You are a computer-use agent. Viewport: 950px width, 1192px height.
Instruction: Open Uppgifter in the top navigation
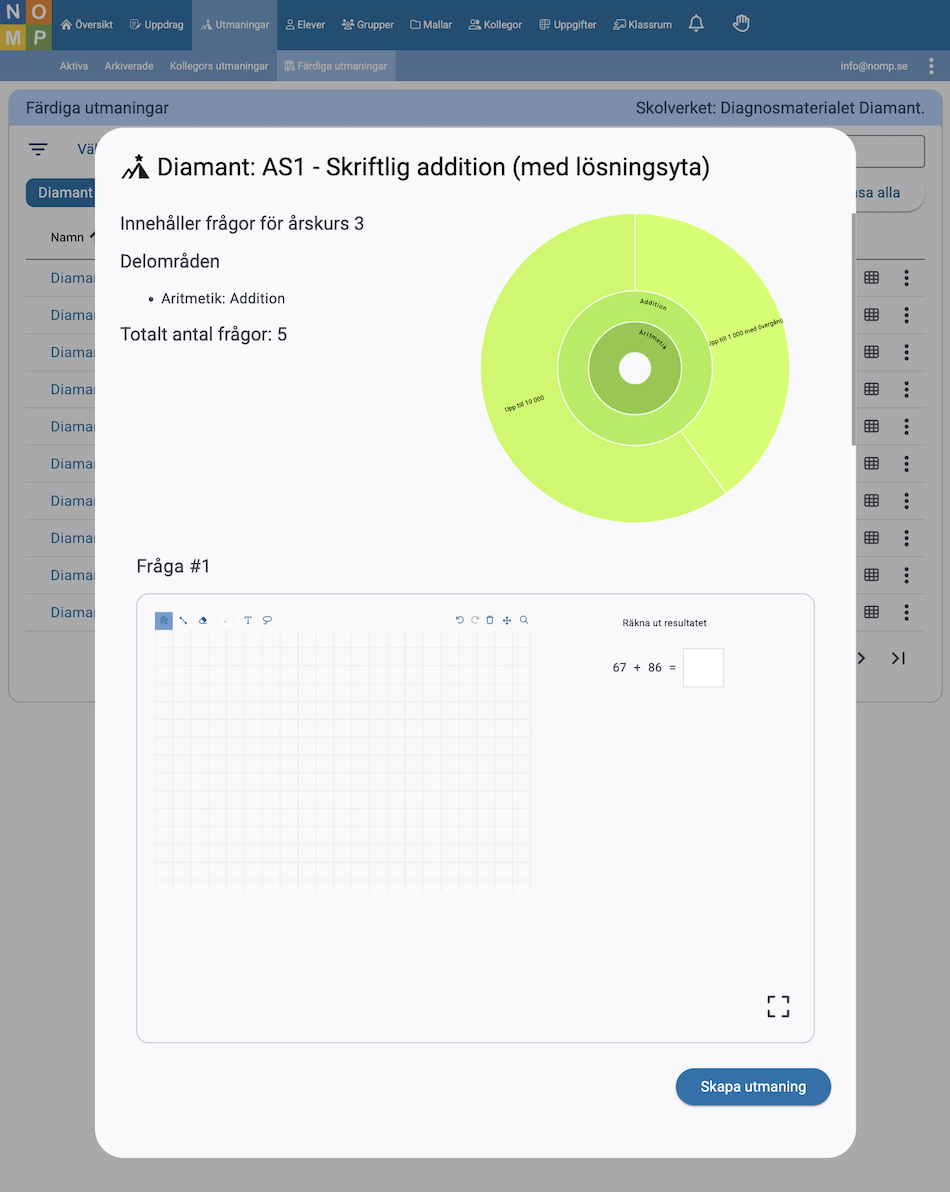pyautogui.click(x=568, y=25)
